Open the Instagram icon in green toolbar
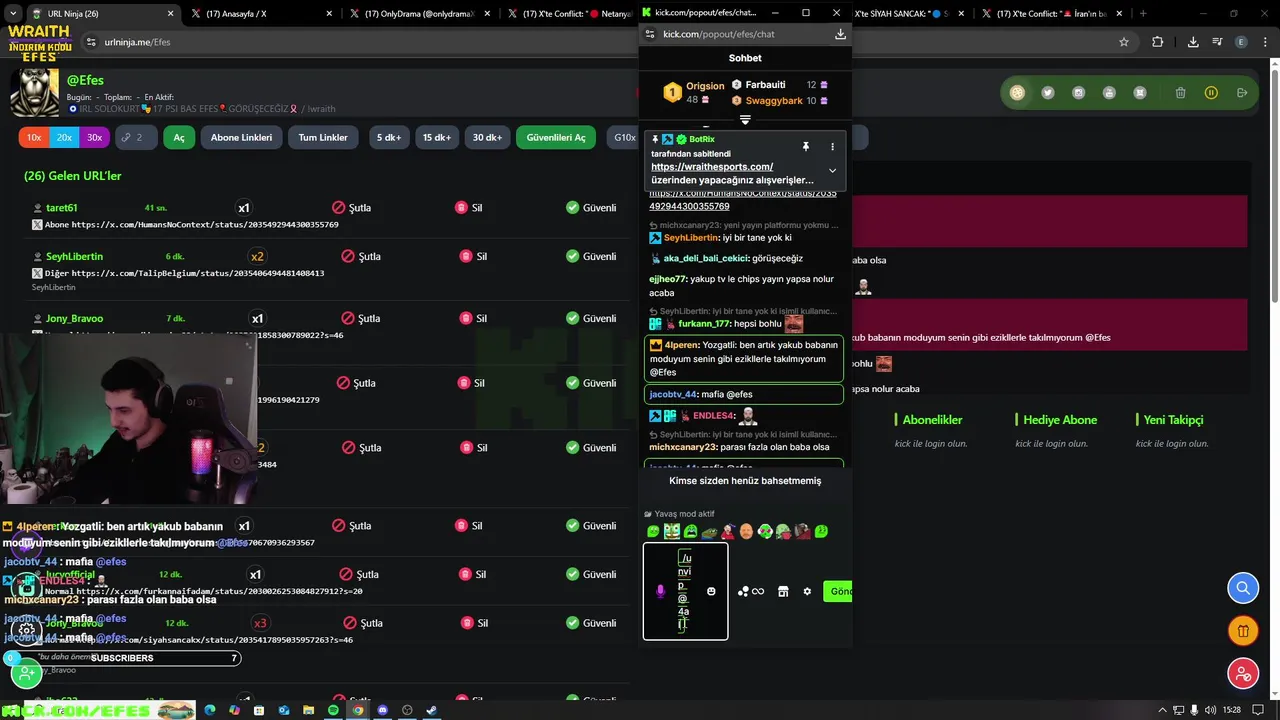The width and height of the screenshot is (1280, 720). [x=1078, y=93]
